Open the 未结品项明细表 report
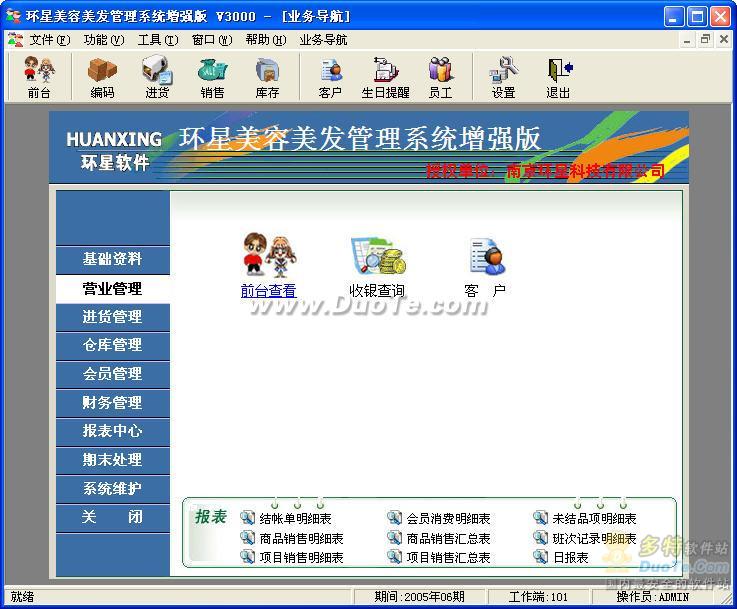737x609 pixels. click(595, 518)
